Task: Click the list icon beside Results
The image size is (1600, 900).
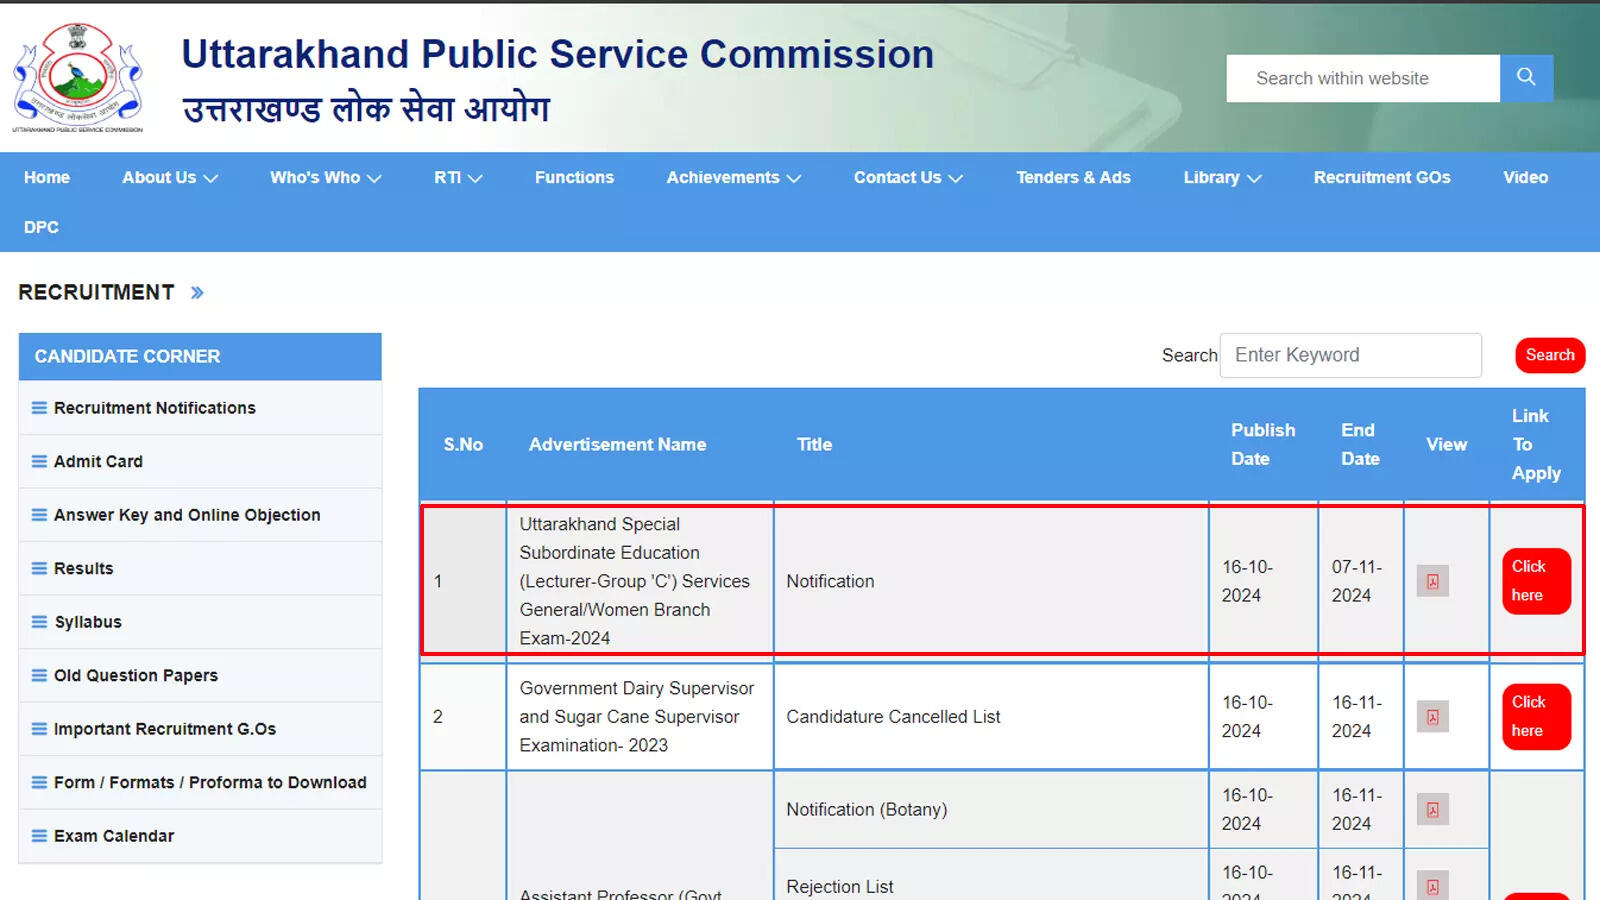Action: tap(40, 568)
